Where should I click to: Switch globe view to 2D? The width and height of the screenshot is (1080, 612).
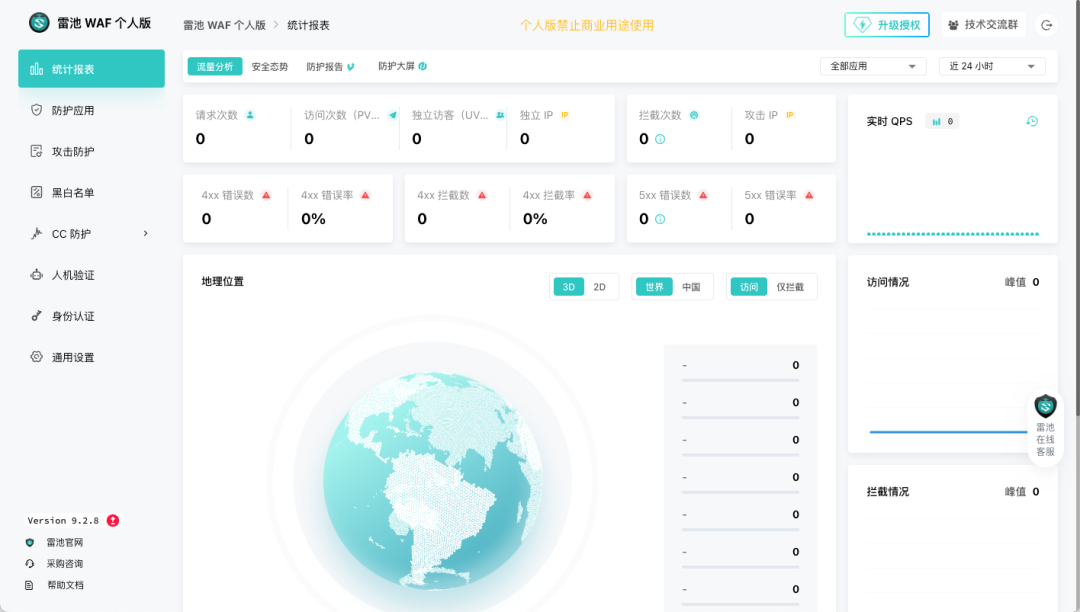tap(600, 287)
